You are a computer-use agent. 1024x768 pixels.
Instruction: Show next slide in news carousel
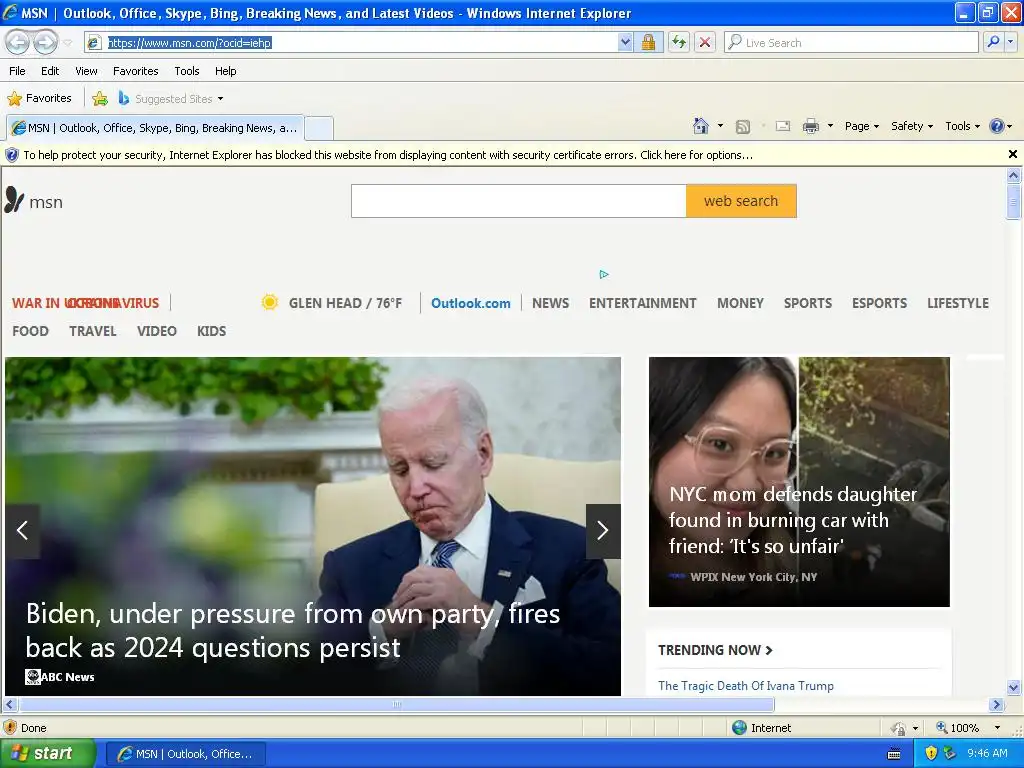603,530
